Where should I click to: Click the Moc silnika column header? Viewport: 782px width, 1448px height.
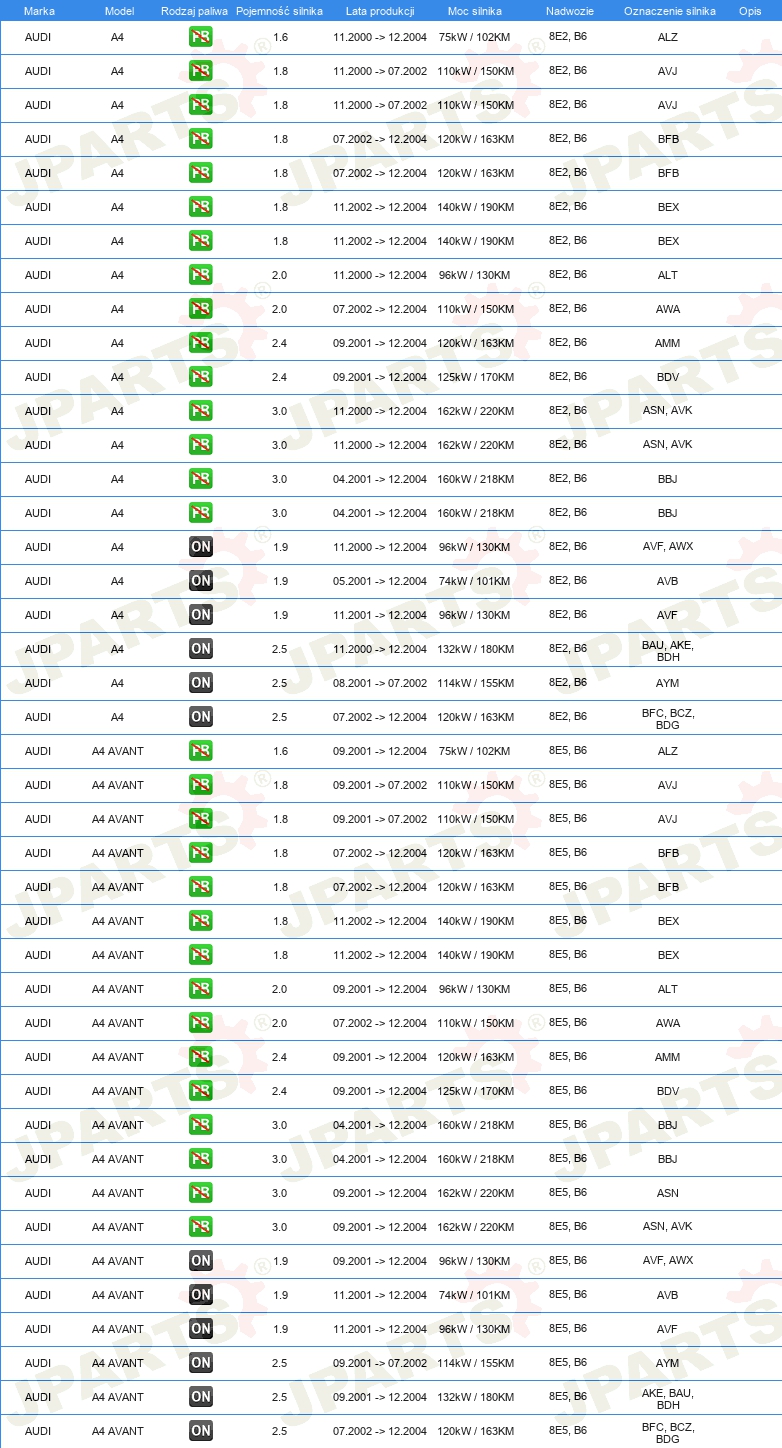475,11
